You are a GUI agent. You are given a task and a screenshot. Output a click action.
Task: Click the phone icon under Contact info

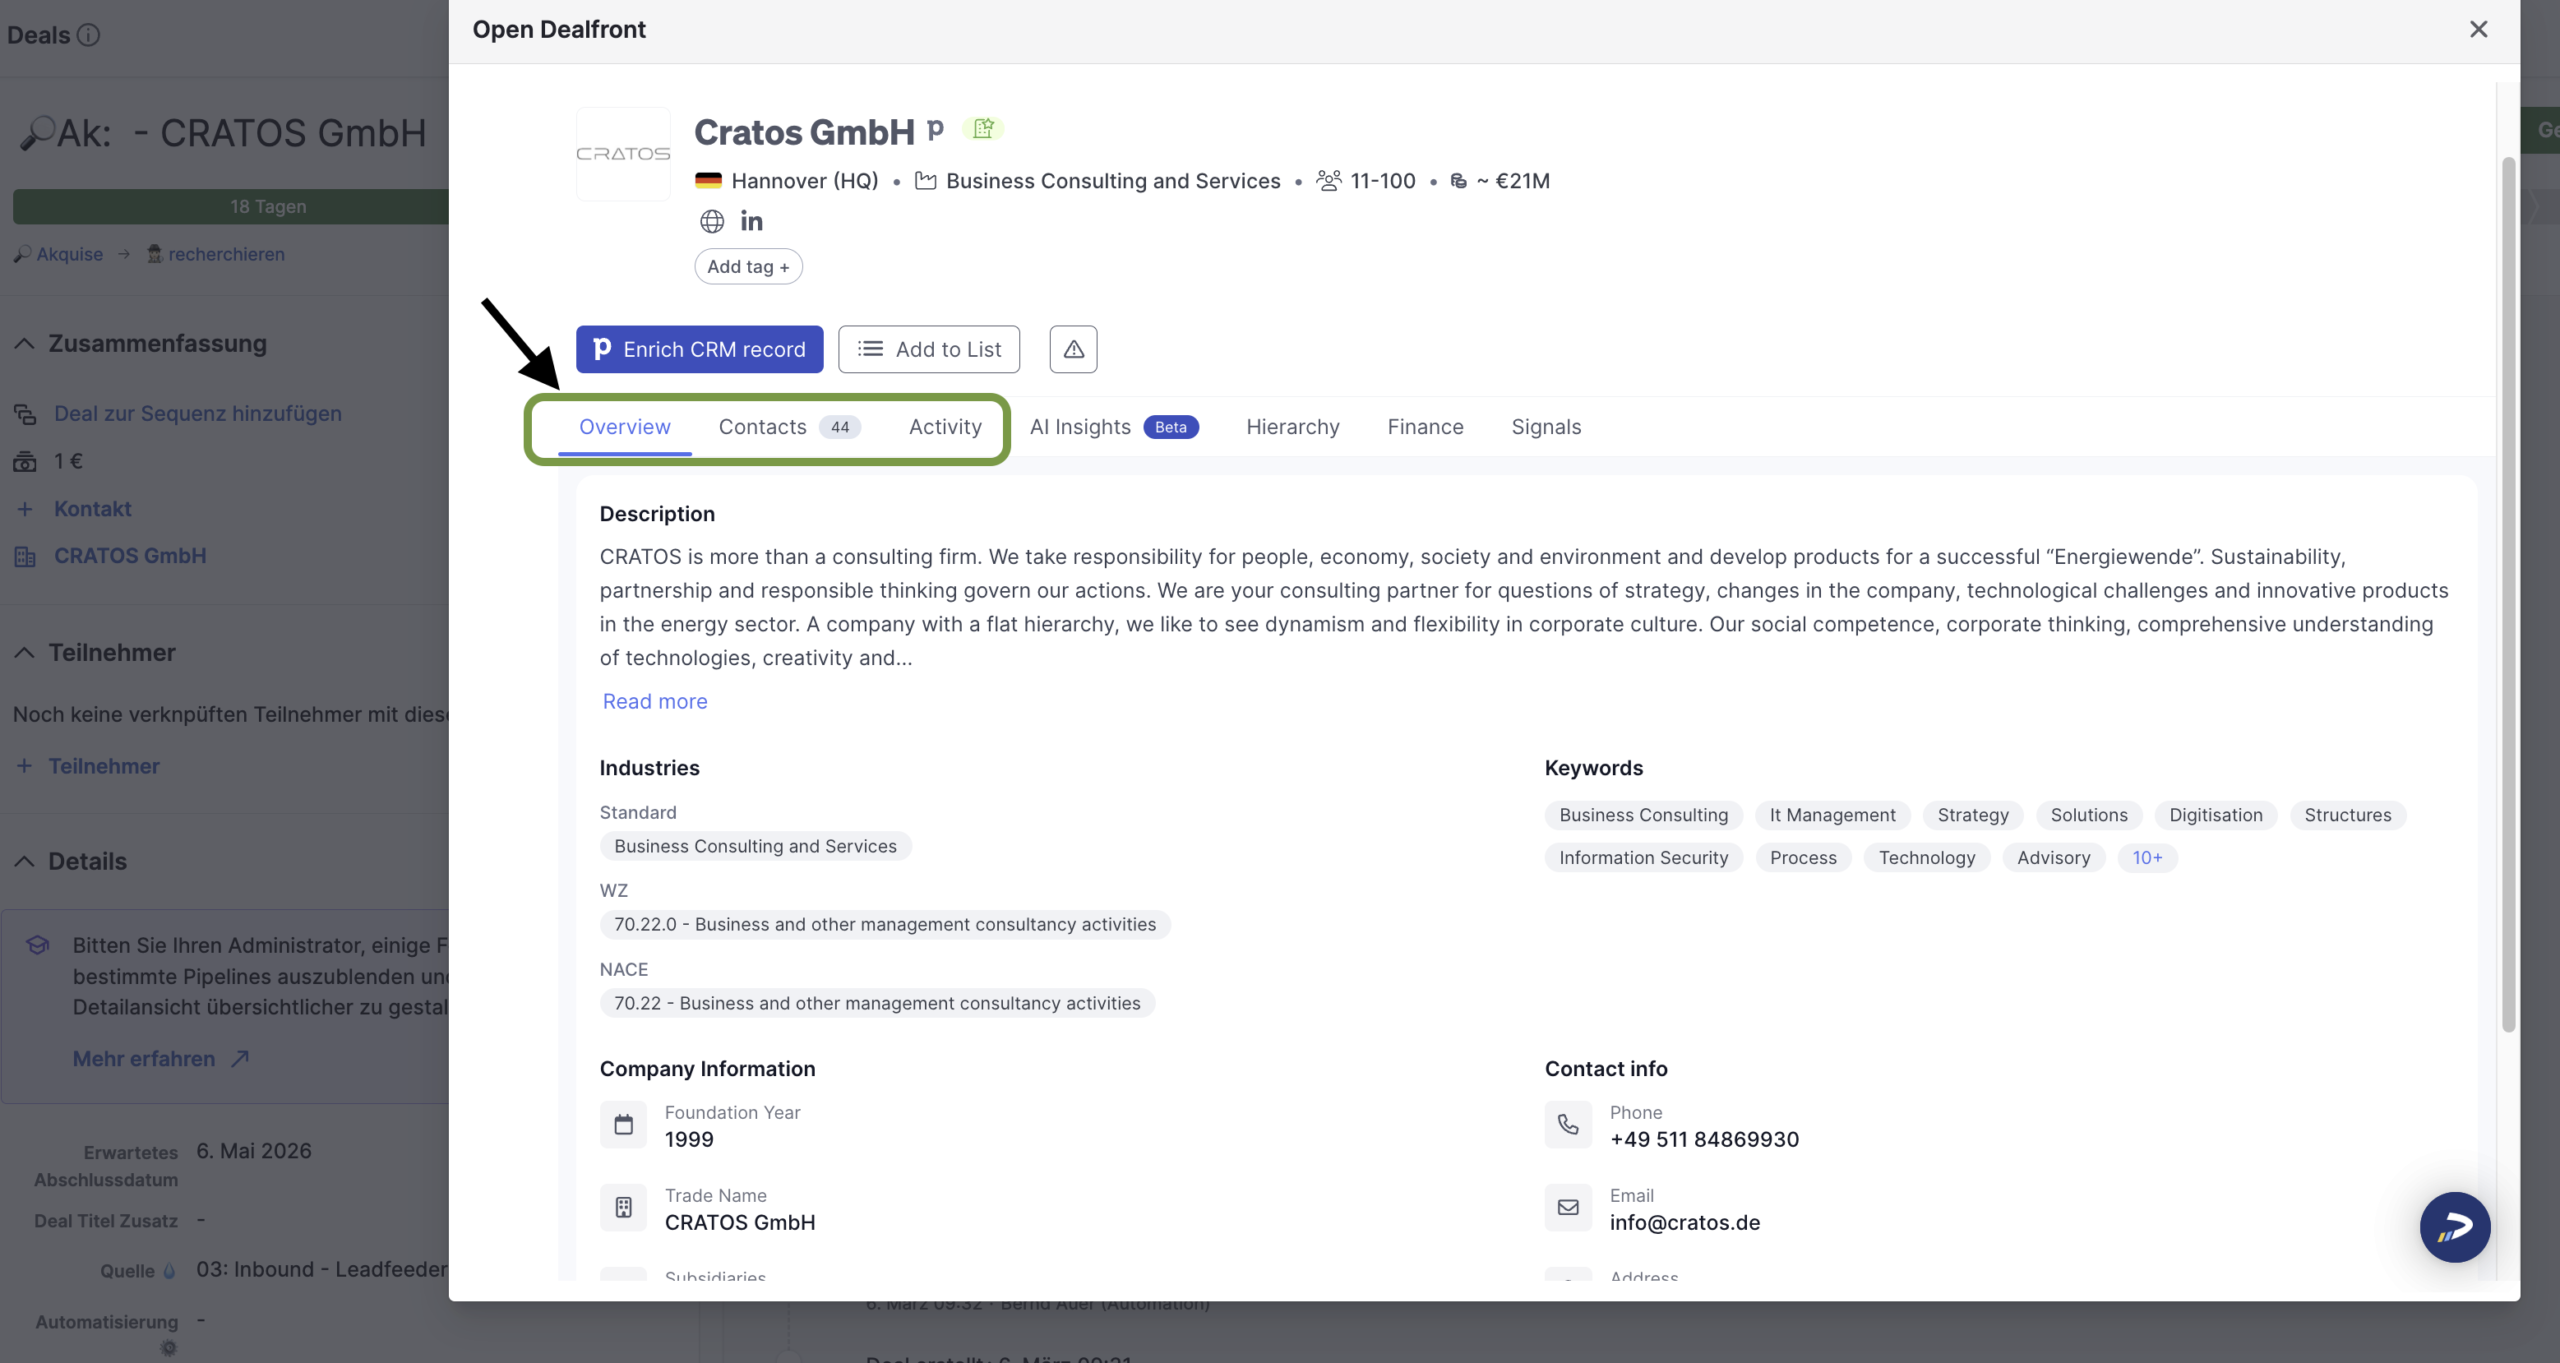click(x=1567, y=1125)
